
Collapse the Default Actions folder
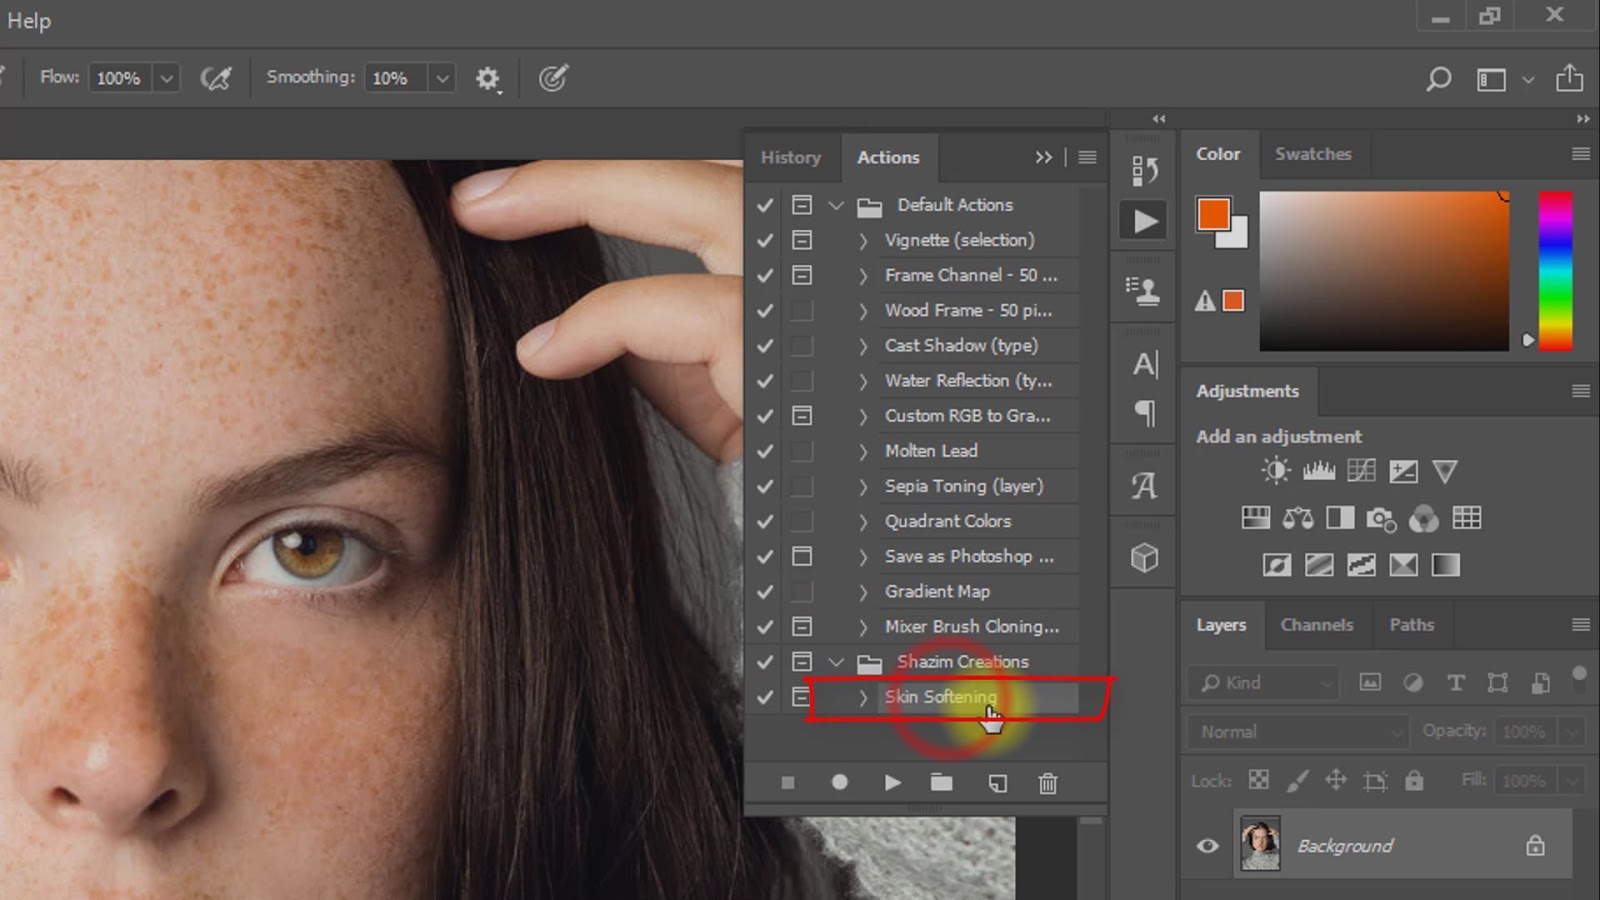coord(836,205)
